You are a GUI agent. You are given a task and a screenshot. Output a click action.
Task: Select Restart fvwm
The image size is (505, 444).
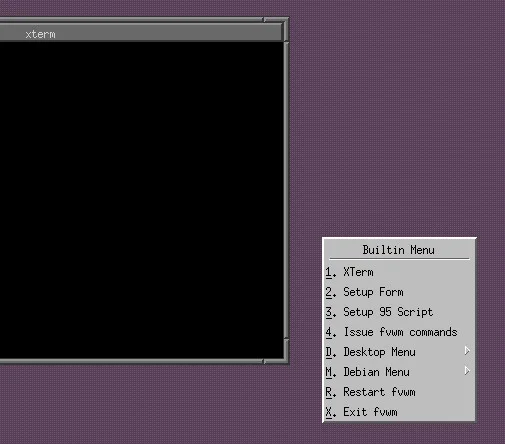coord(399,392)
